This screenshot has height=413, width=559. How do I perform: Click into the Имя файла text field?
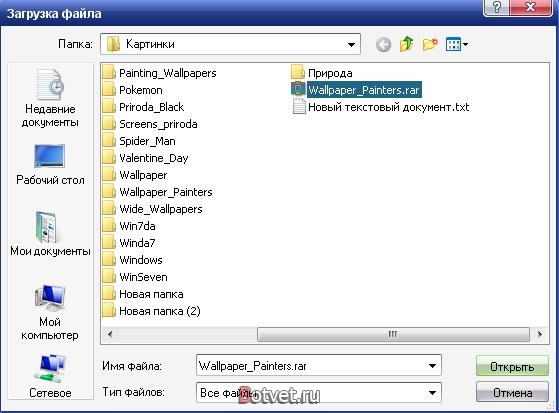[x=310, y=366]
